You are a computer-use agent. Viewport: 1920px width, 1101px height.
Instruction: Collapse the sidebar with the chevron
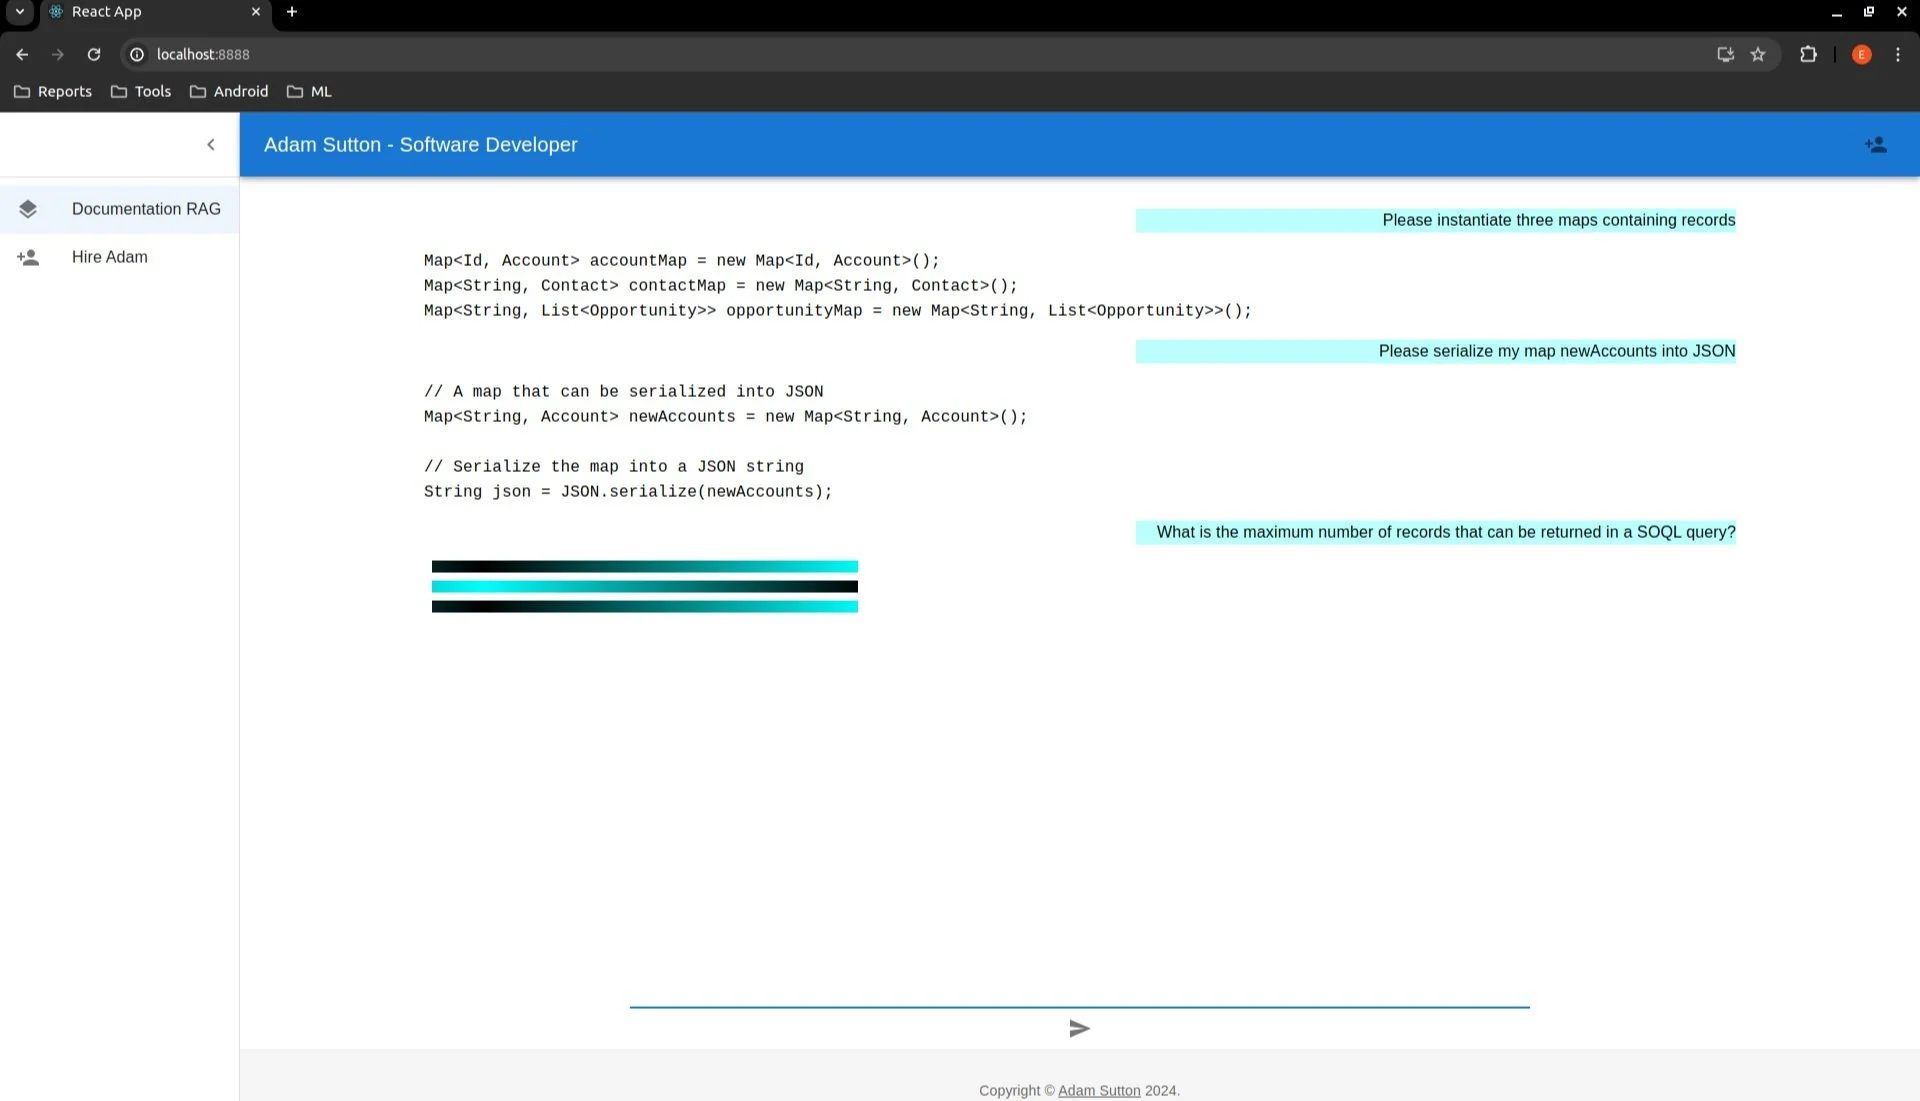click(211, 144)
